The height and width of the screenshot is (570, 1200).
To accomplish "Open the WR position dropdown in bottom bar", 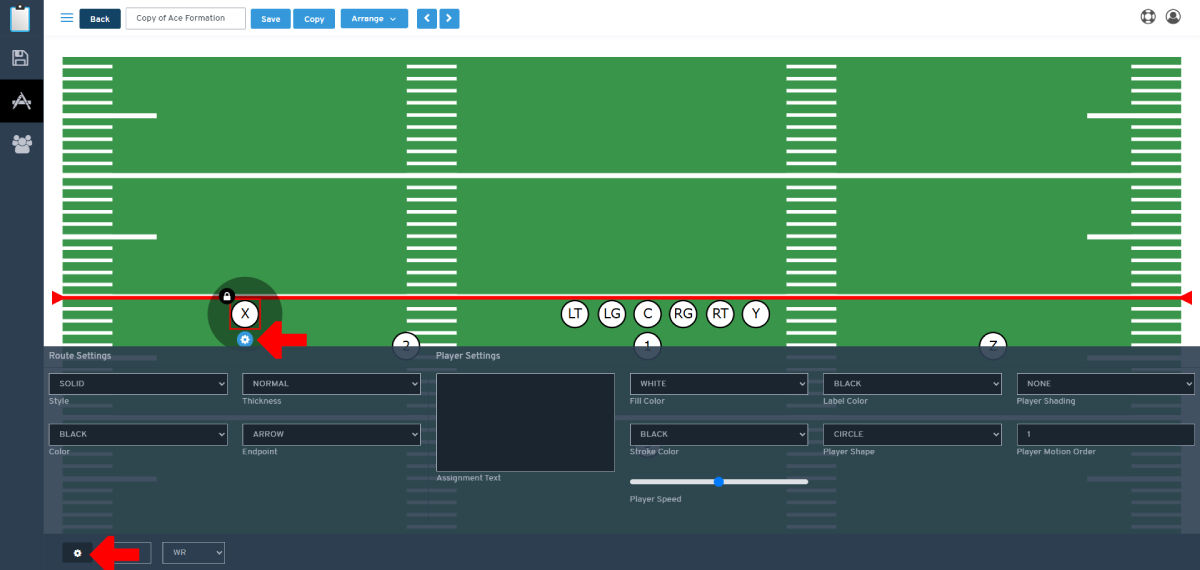I will tap(194, 553).
